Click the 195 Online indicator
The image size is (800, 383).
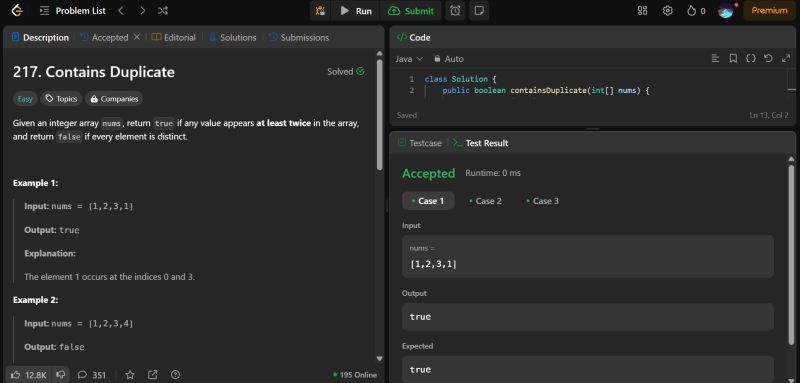[x=355, y=375]
